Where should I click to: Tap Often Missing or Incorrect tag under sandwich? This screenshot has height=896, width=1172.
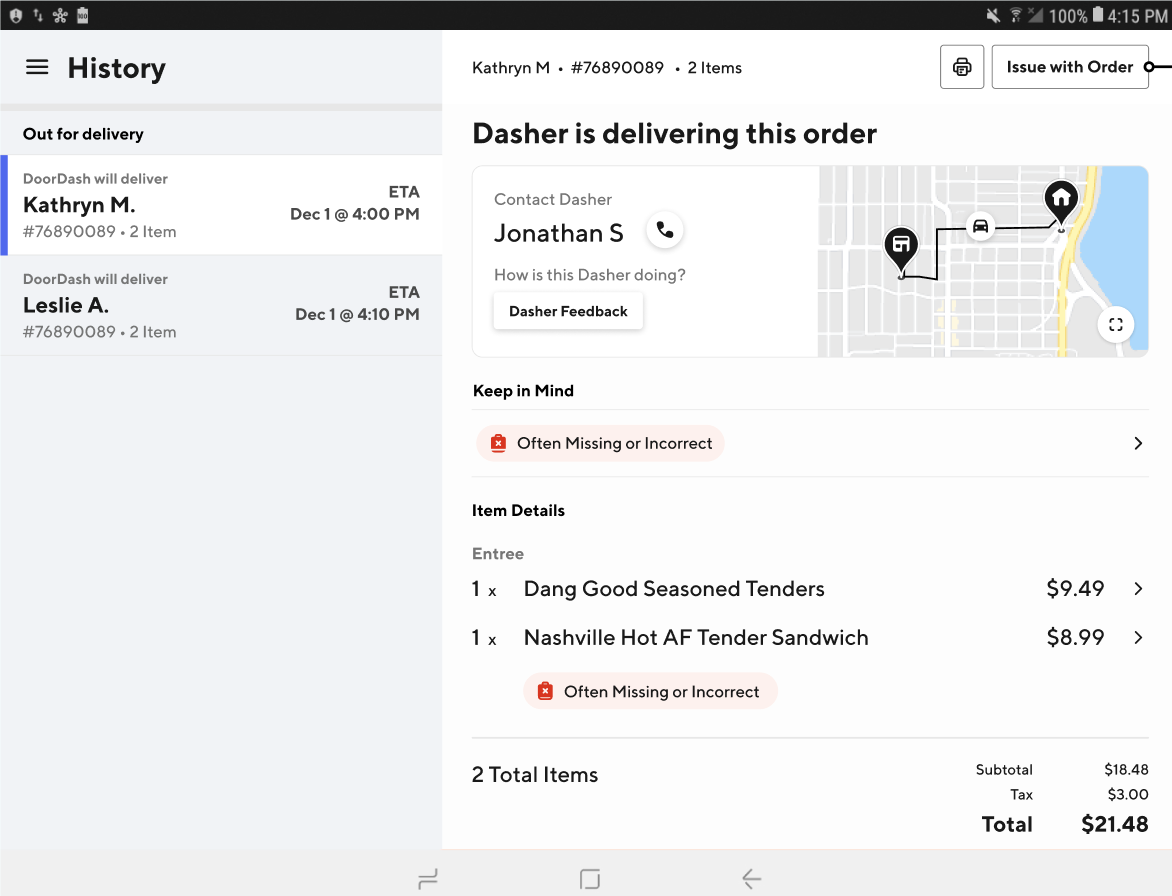[650, 691]
